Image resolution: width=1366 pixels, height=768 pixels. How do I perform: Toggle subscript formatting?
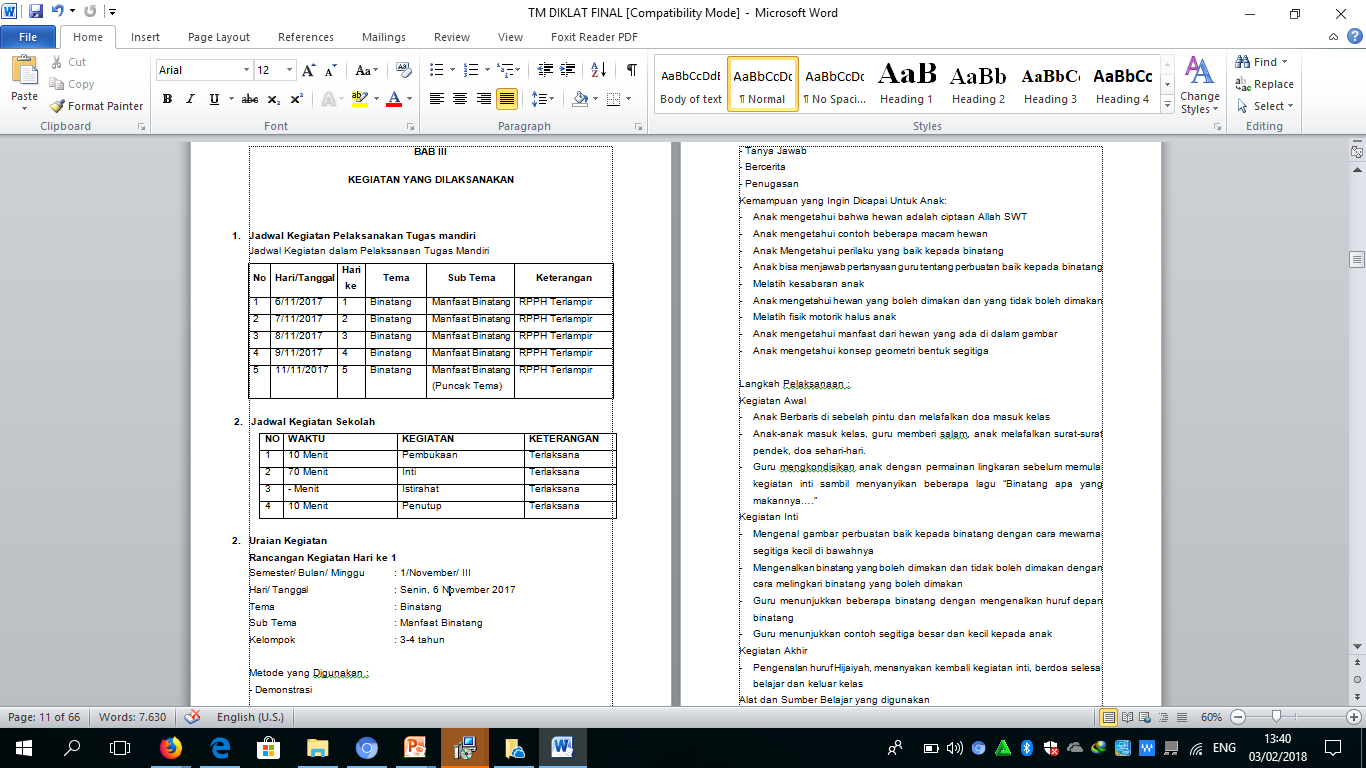tap(276, 99)
